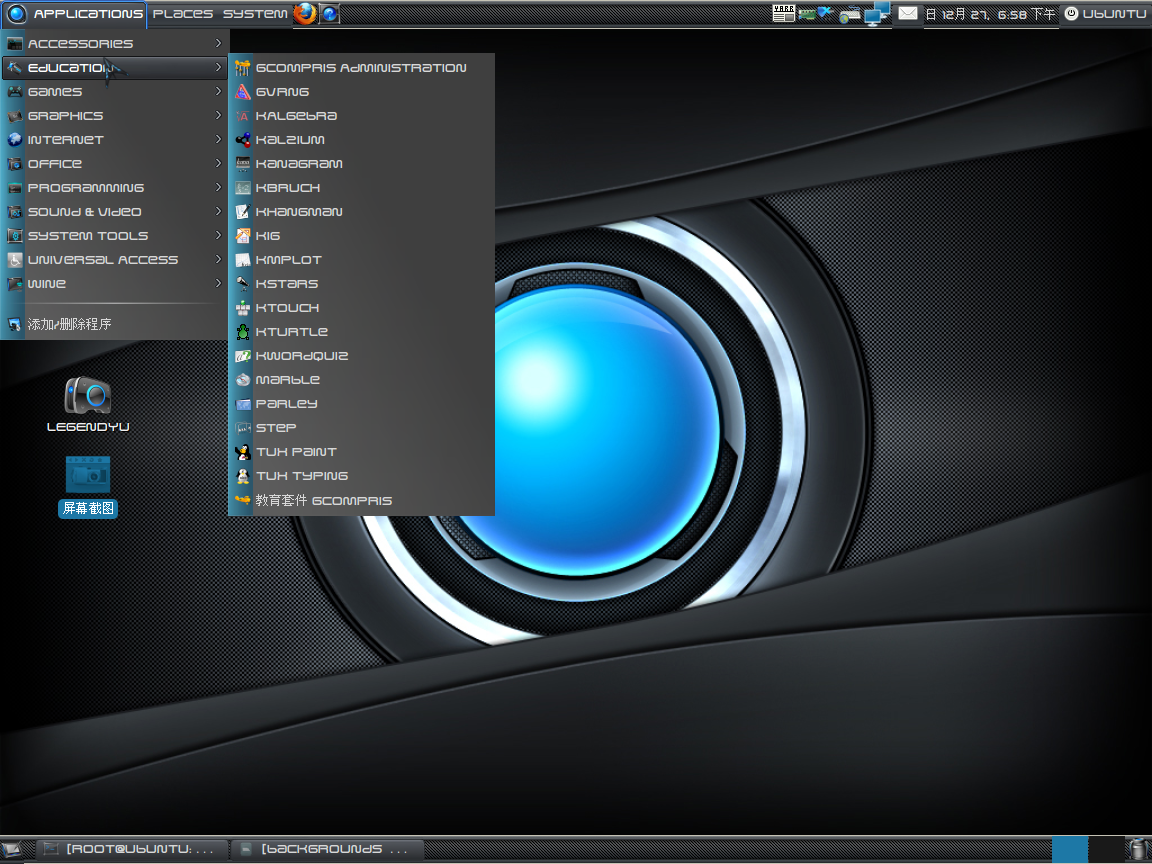
Task: Open GCompris Administration
Action: pyautogui.click(x=362, y=67)
